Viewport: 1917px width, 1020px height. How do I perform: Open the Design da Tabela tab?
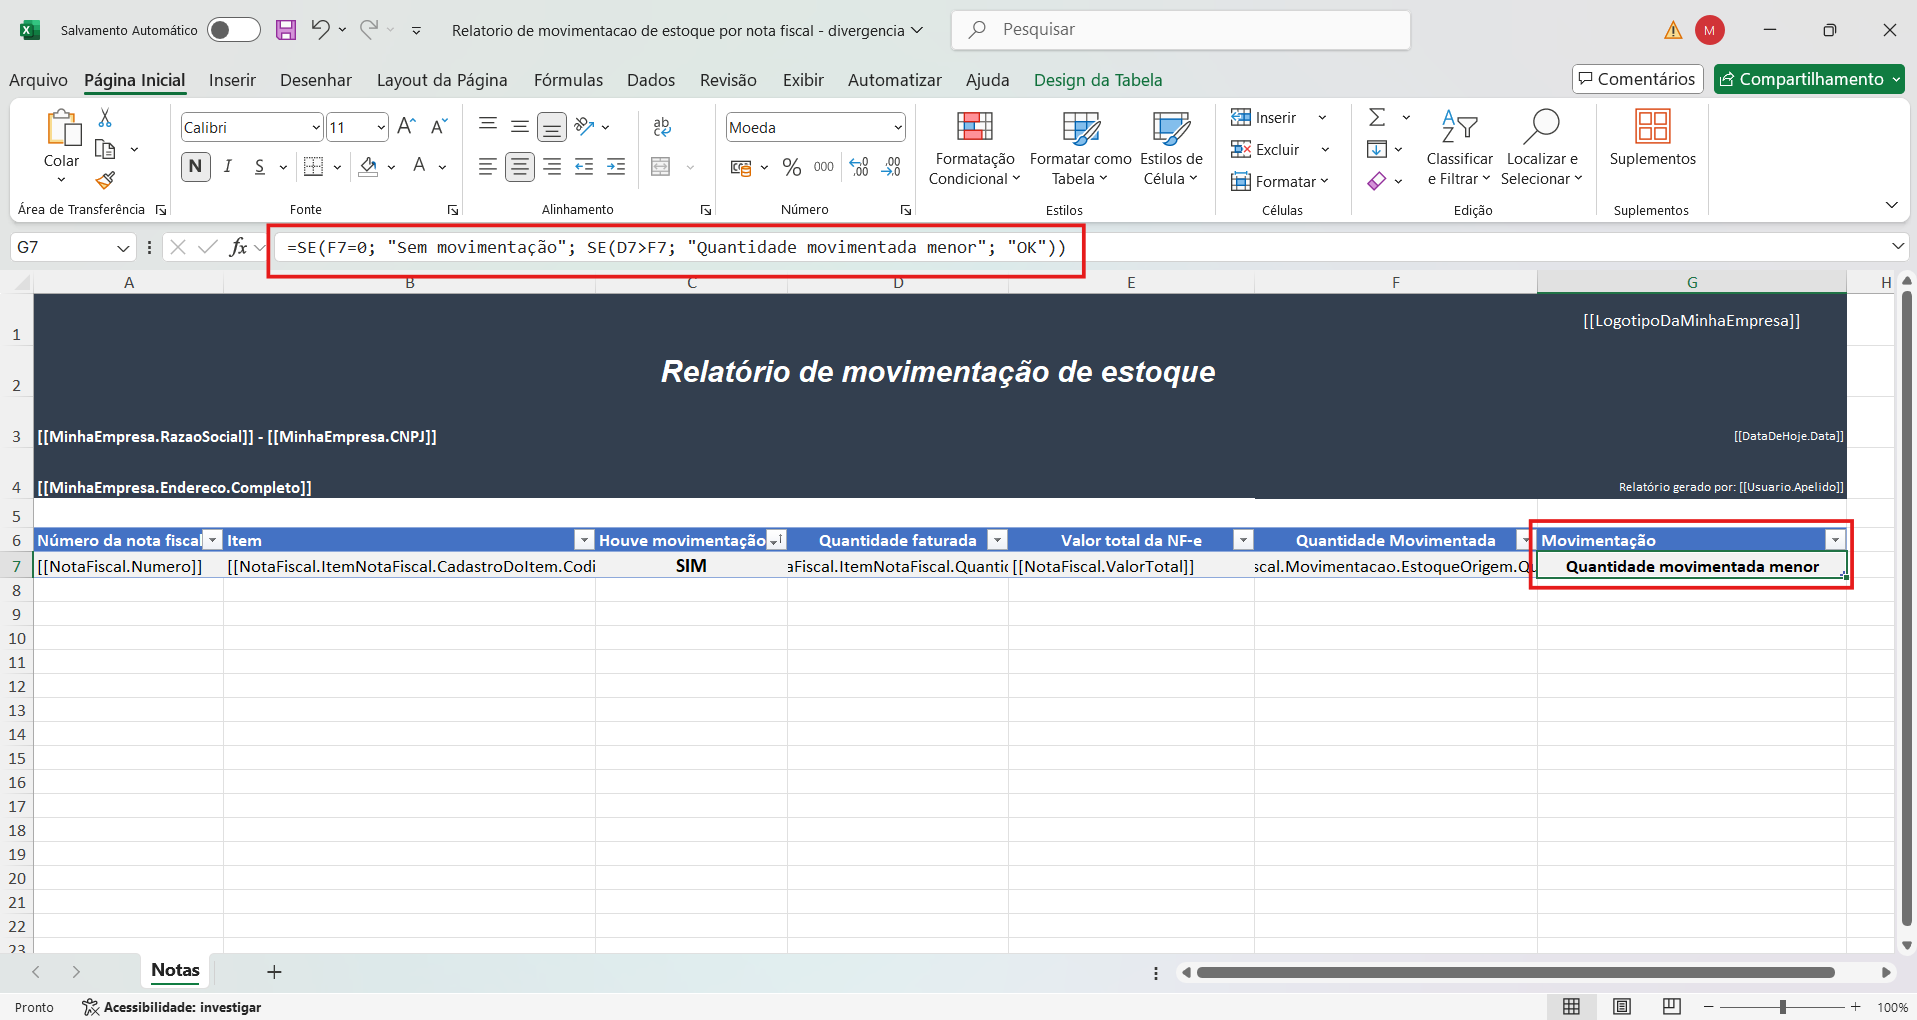(1098, 80)
